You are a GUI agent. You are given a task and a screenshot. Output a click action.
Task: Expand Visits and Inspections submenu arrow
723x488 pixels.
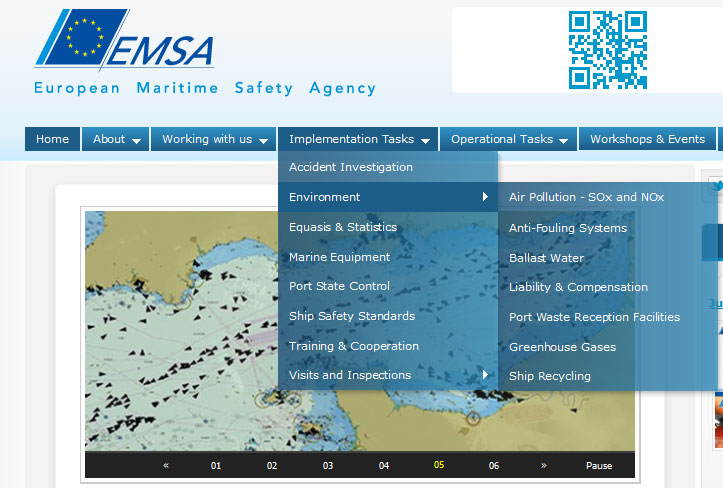coord(485,375)
